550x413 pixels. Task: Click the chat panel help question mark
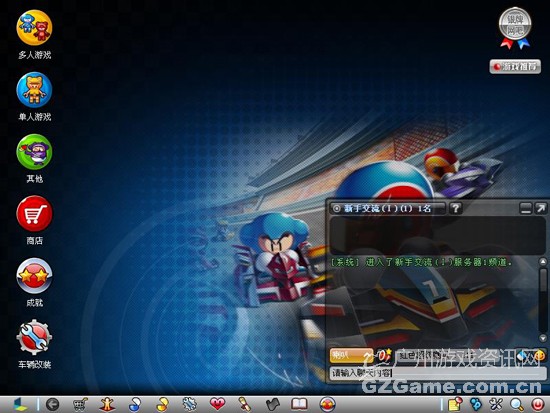[455, 208]
